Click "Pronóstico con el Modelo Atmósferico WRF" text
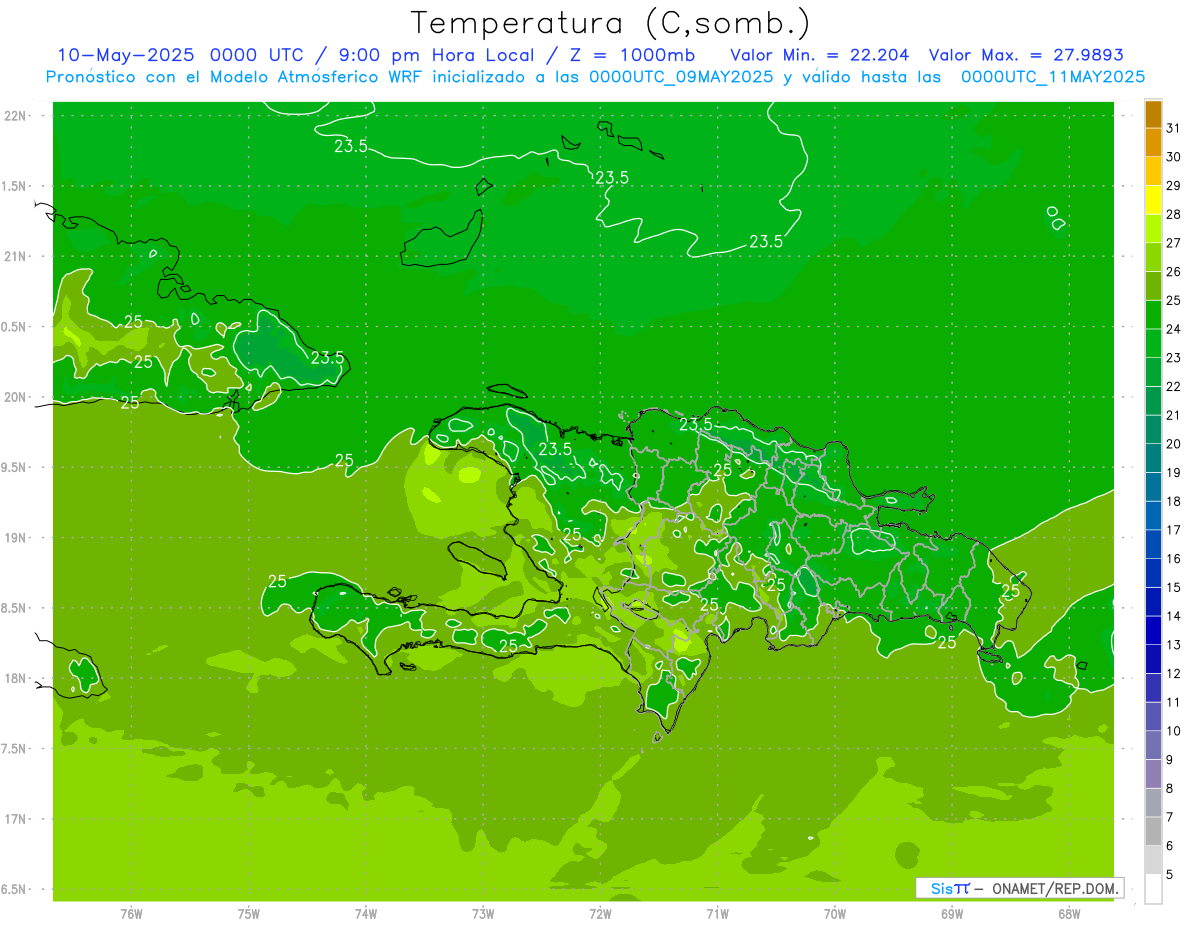Image resolution: width=1200 pixels, height=927 pixels. click(236, 77)
